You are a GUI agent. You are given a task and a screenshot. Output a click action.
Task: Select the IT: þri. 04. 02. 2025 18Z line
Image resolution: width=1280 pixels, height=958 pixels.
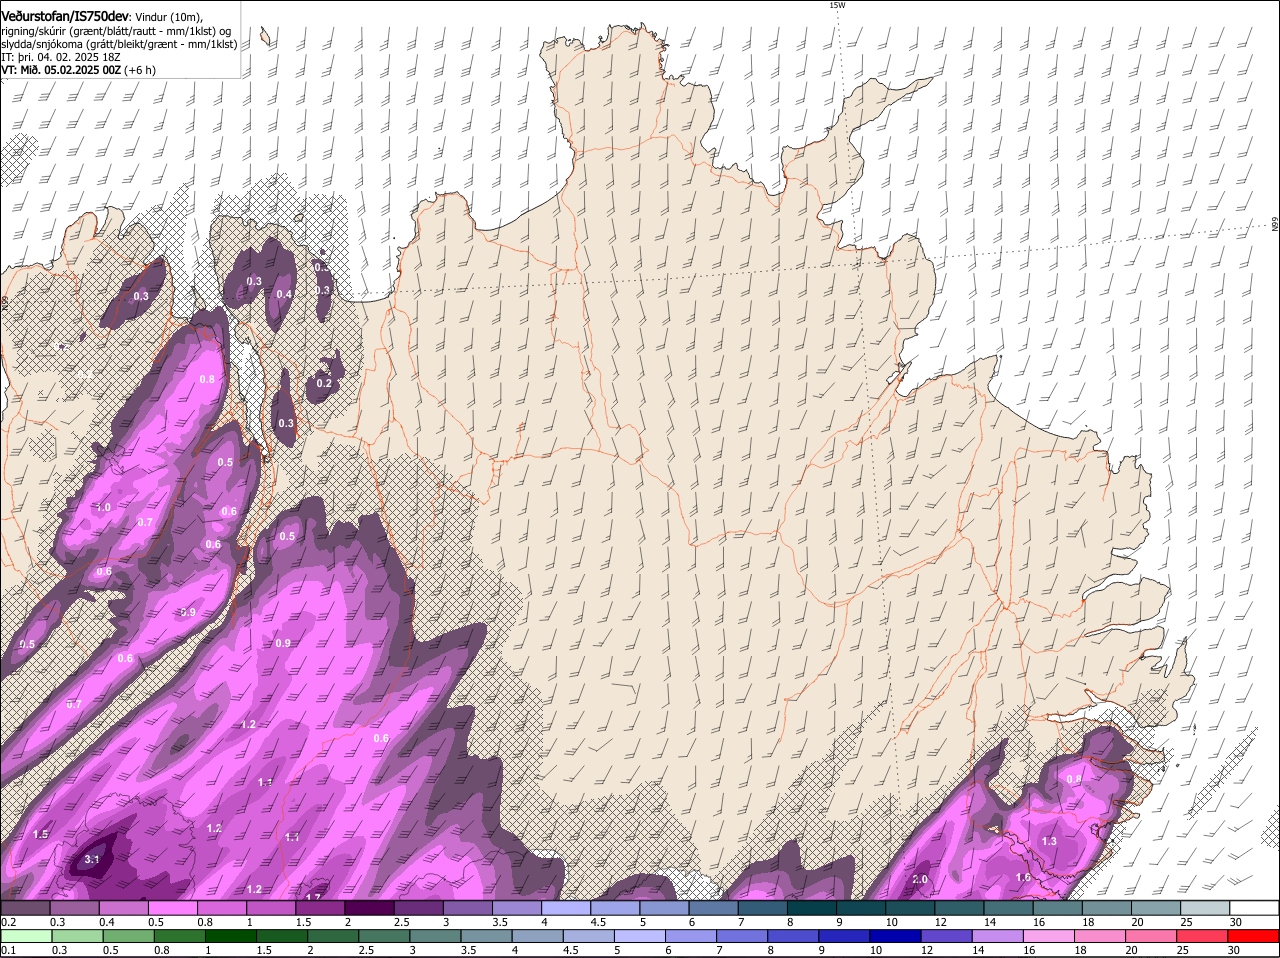(x=61, y=57)
